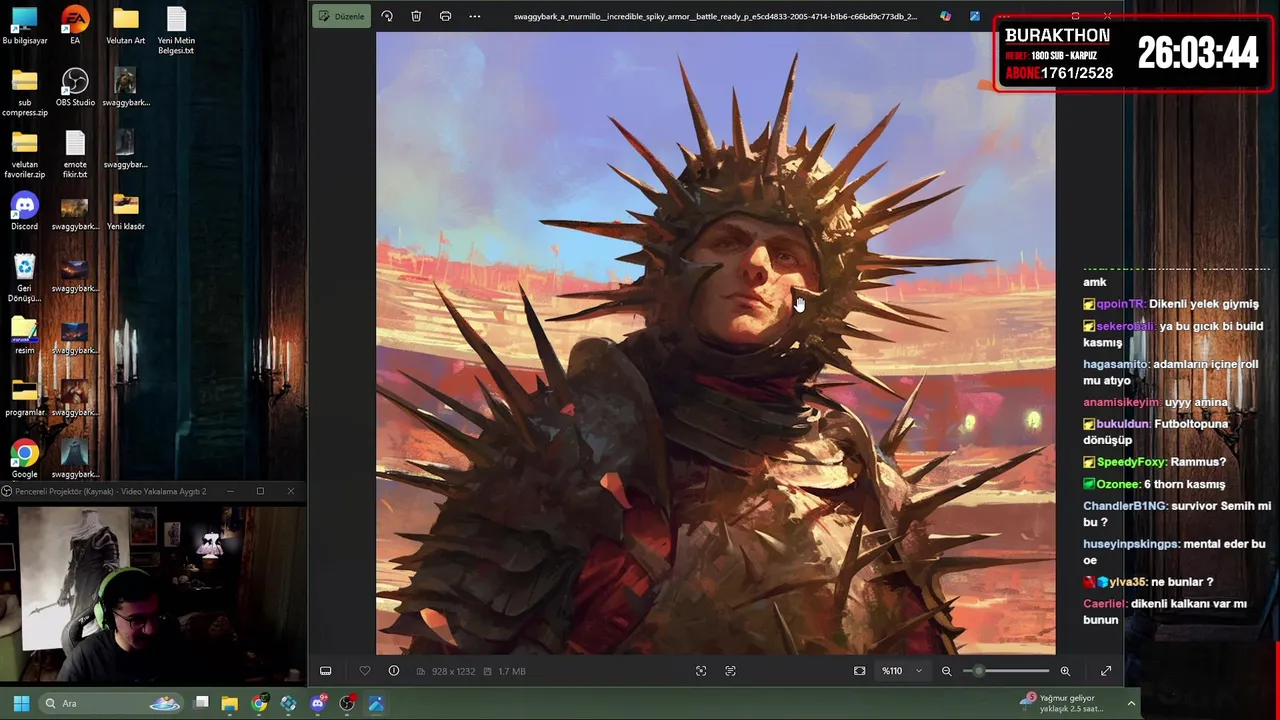Click username Caerliel in chat
This screenshot has width=1280, height=720.
1105,604
